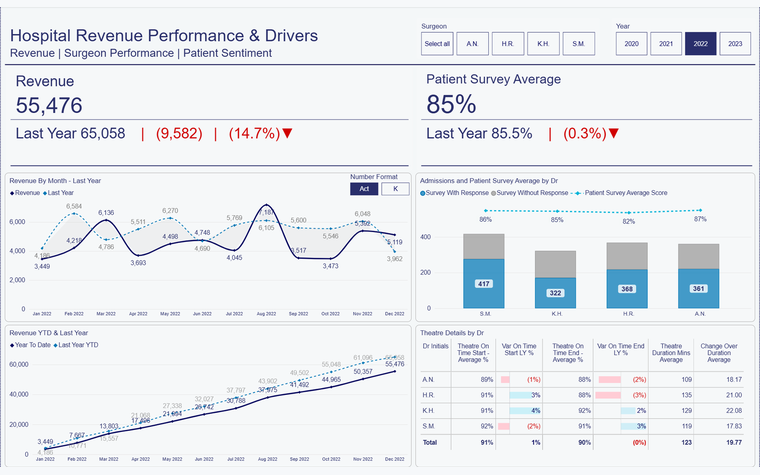760x475 pixels.
Task: Sort by Var On Time Start LY % header
Action: coord(519,349)
